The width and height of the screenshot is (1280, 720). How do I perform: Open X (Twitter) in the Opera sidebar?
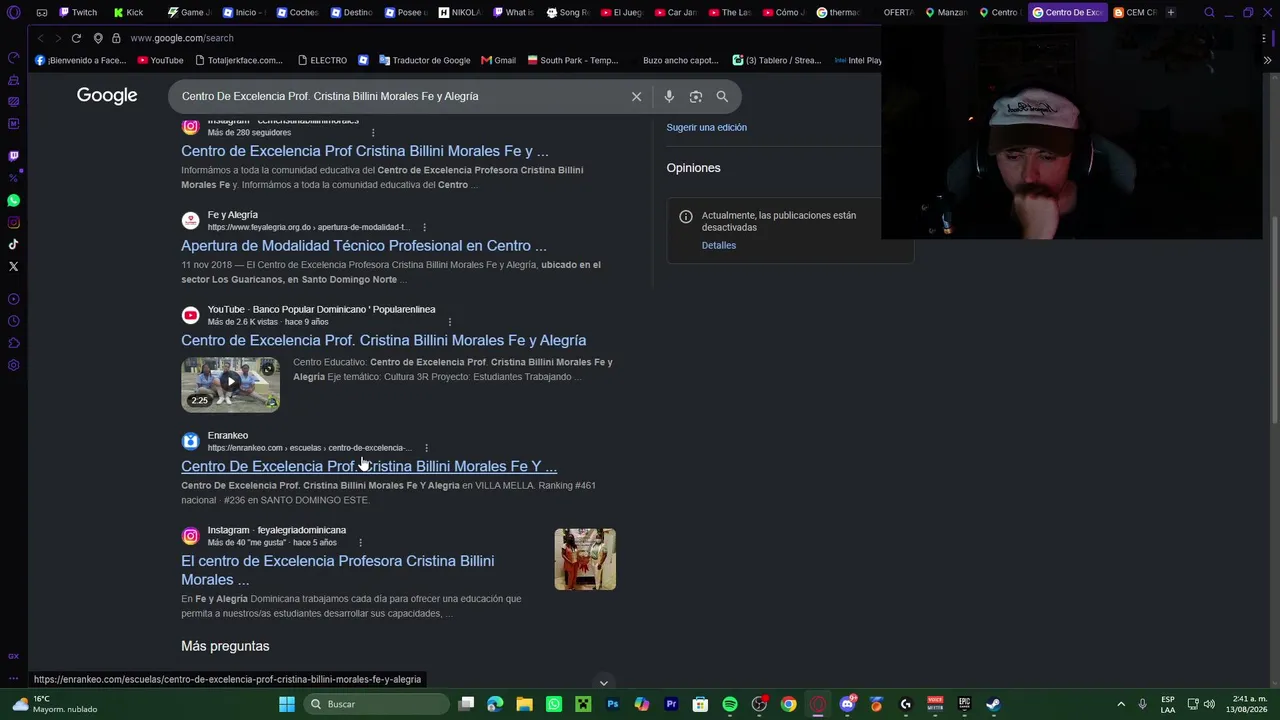tap(13, 266)
